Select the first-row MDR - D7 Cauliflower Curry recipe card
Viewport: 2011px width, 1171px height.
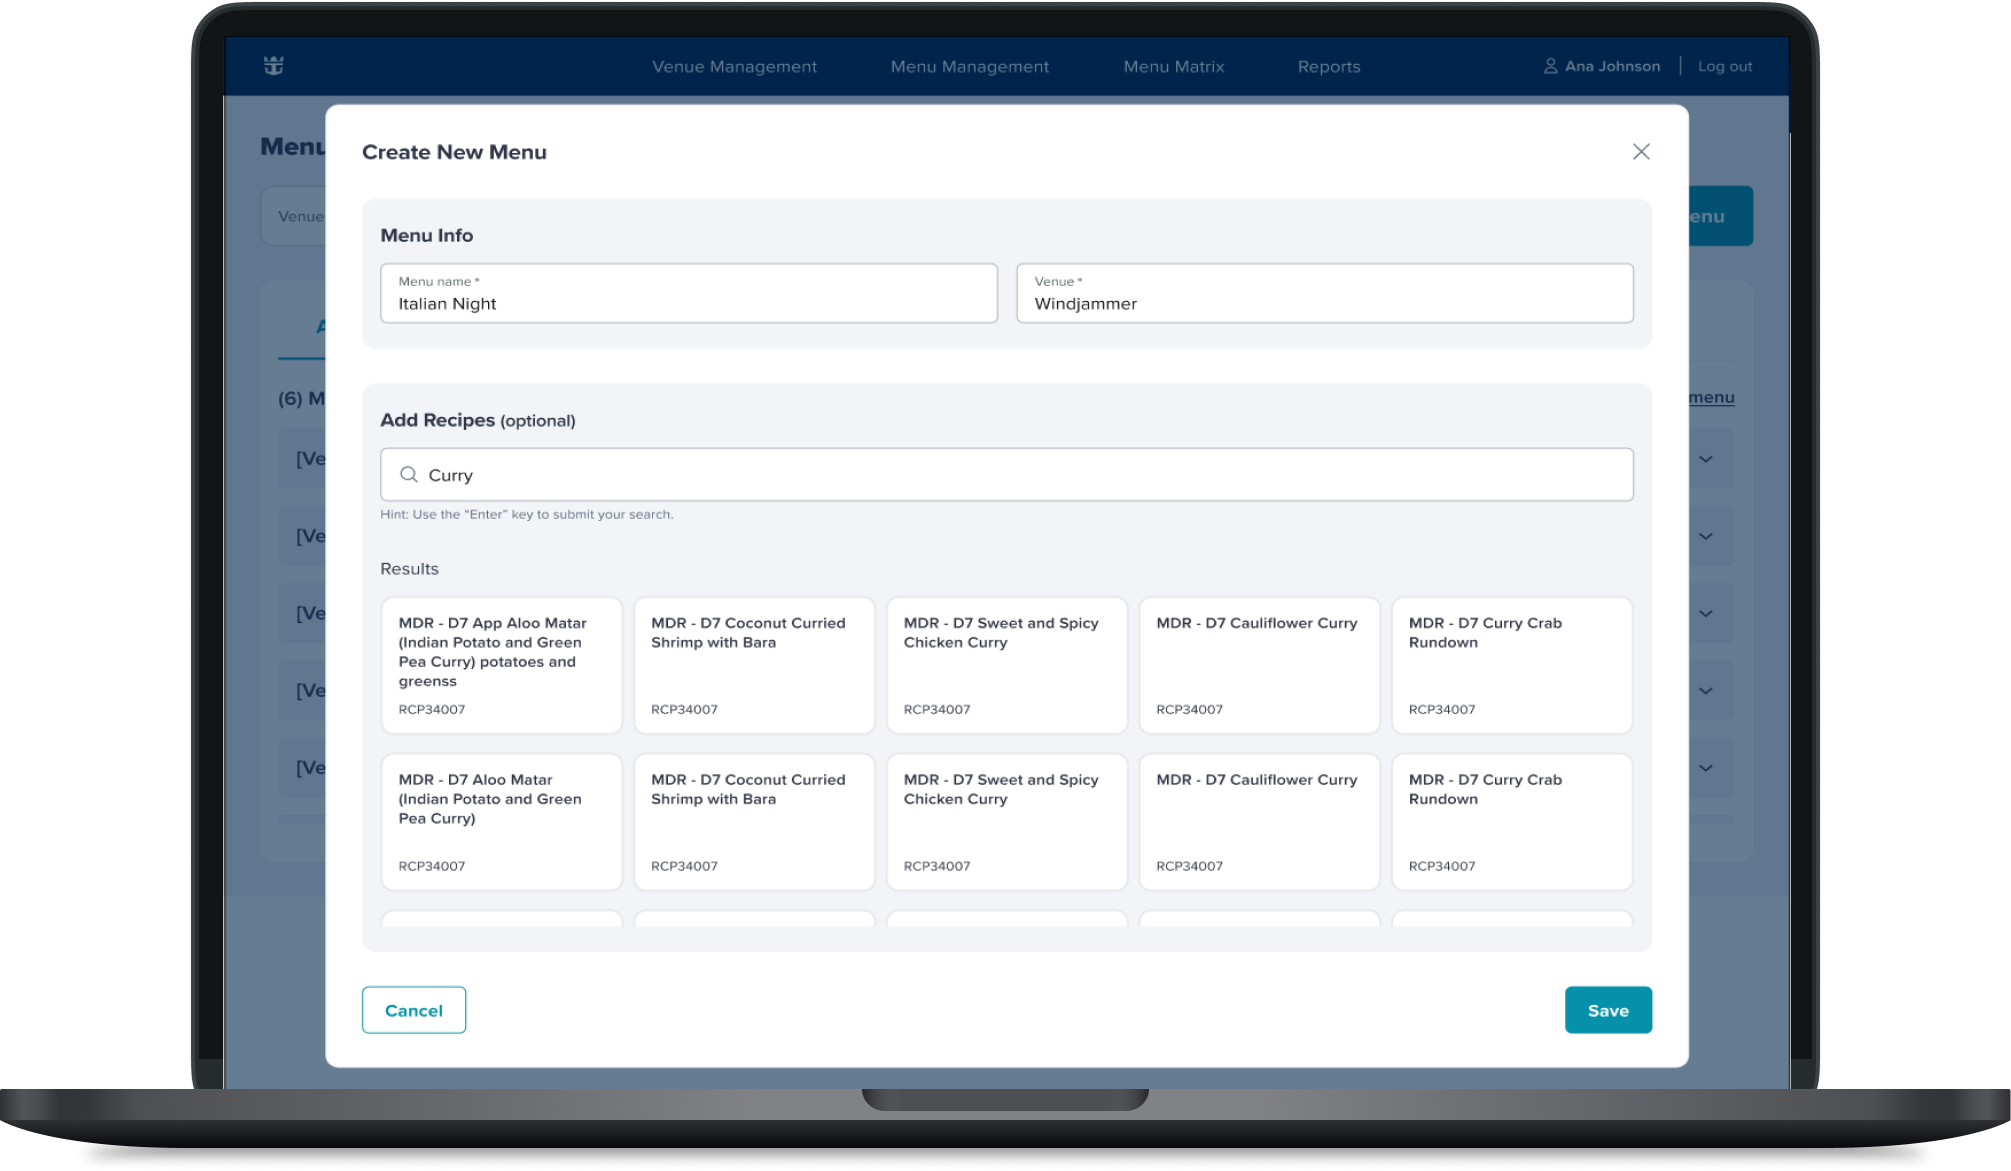click(x=1259, y=665)
